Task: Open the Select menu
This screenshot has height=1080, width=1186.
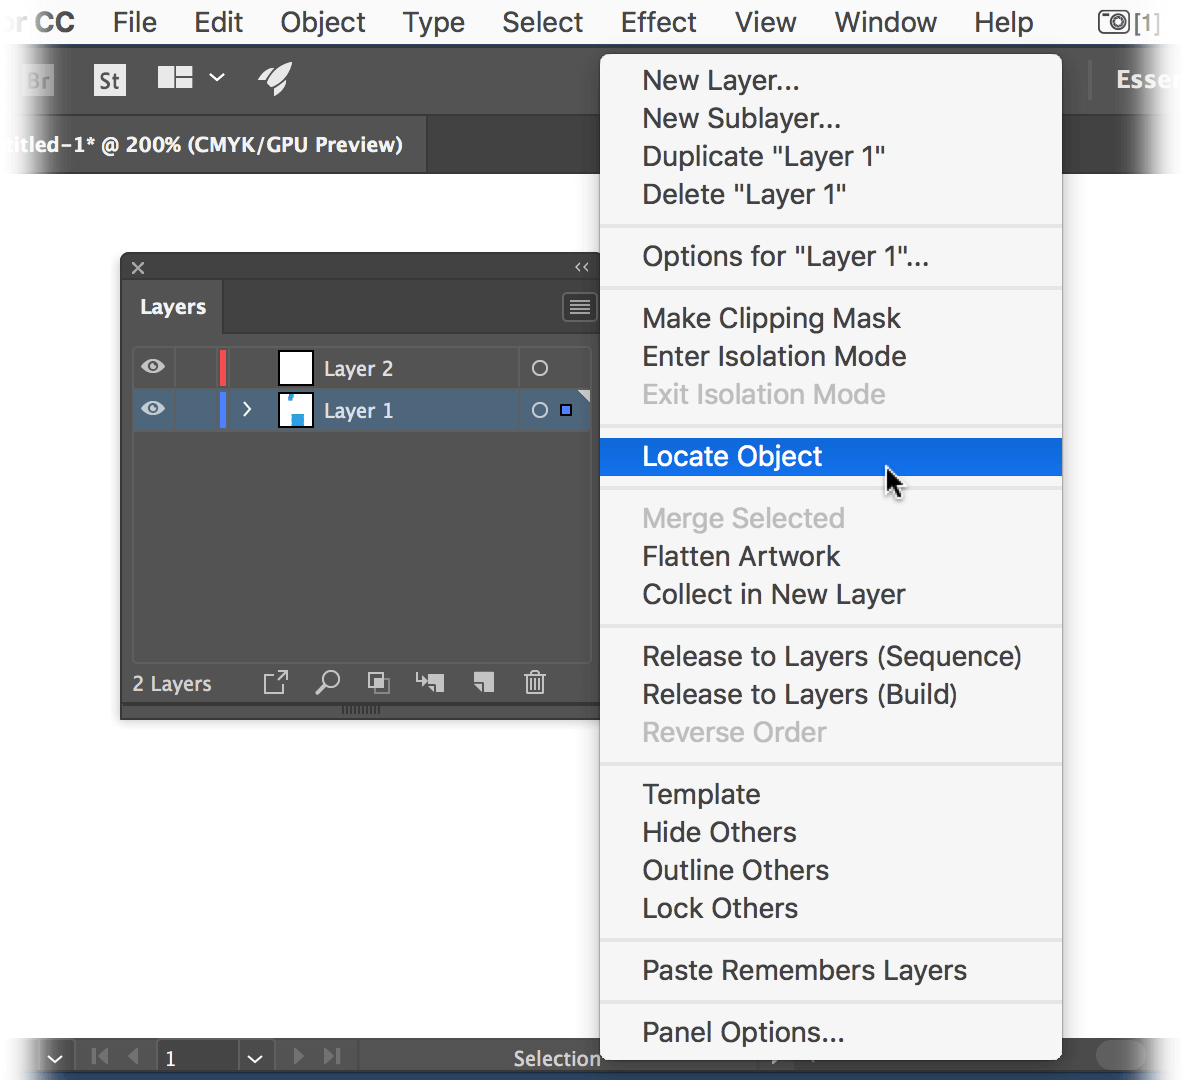Action: click(x=542, y=23)
